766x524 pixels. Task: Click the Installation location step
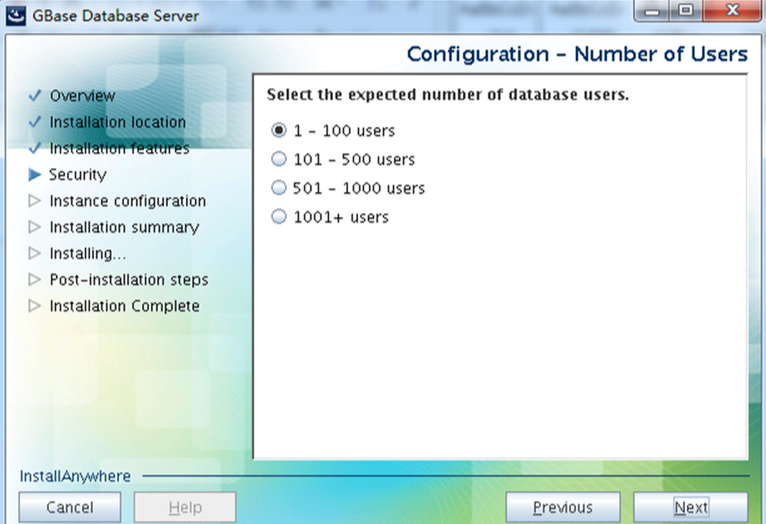coord(118,122)
